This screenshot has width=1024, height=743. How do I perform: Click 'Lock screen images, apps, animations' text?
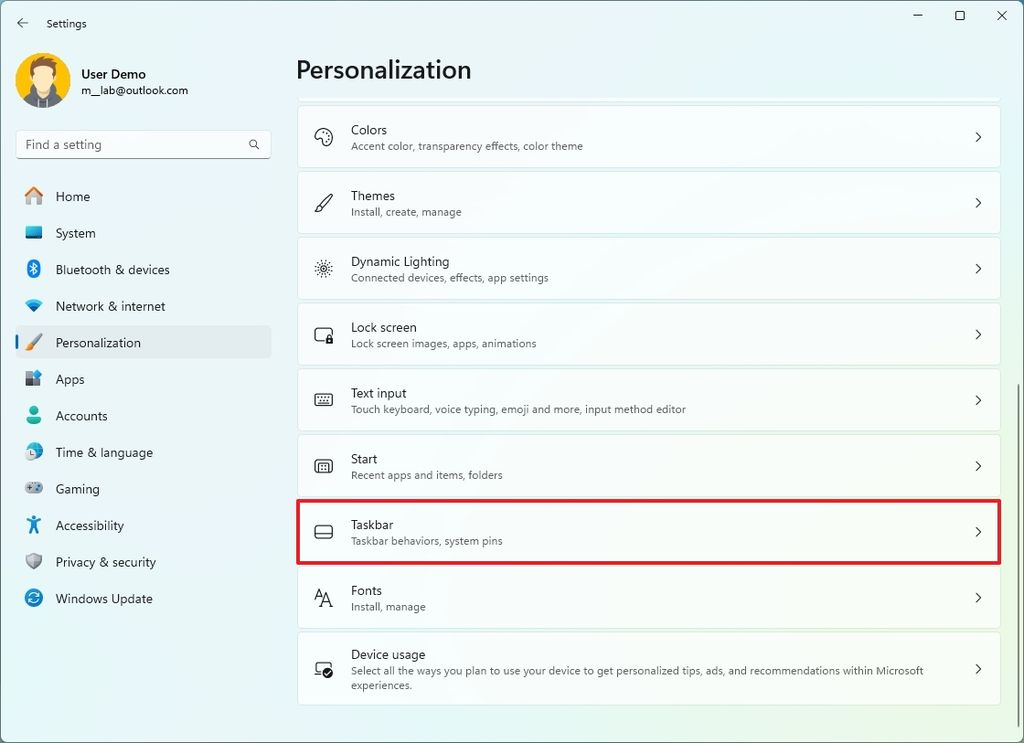(x=443, y=343)
